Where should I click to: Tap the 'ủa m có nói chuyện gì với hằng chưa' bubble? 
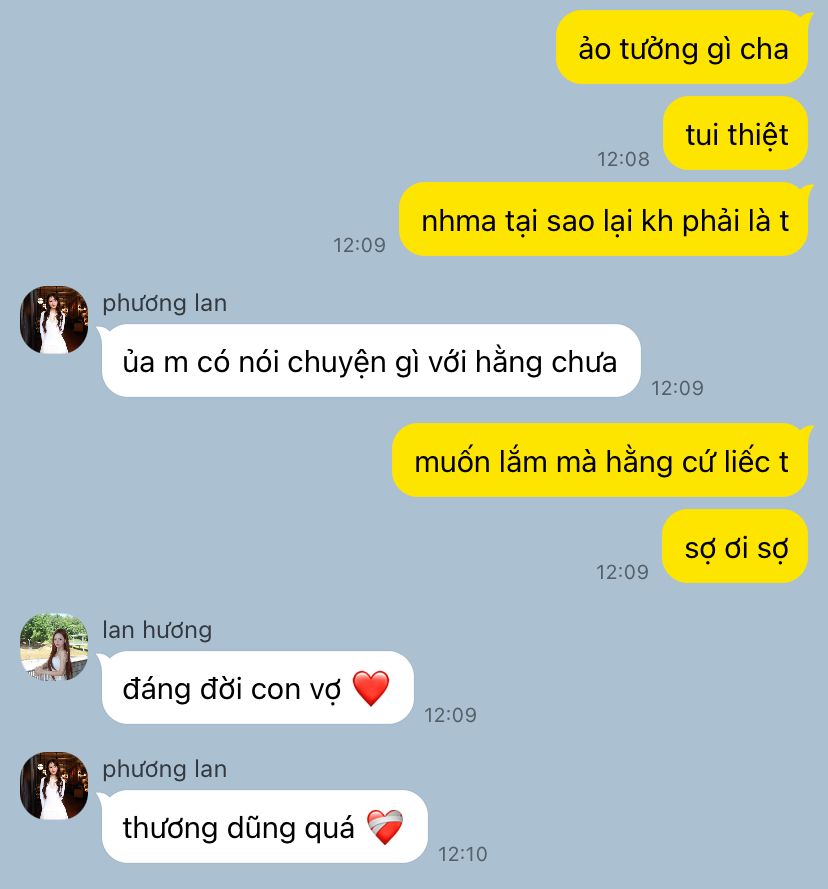click(x=370, y=361)
